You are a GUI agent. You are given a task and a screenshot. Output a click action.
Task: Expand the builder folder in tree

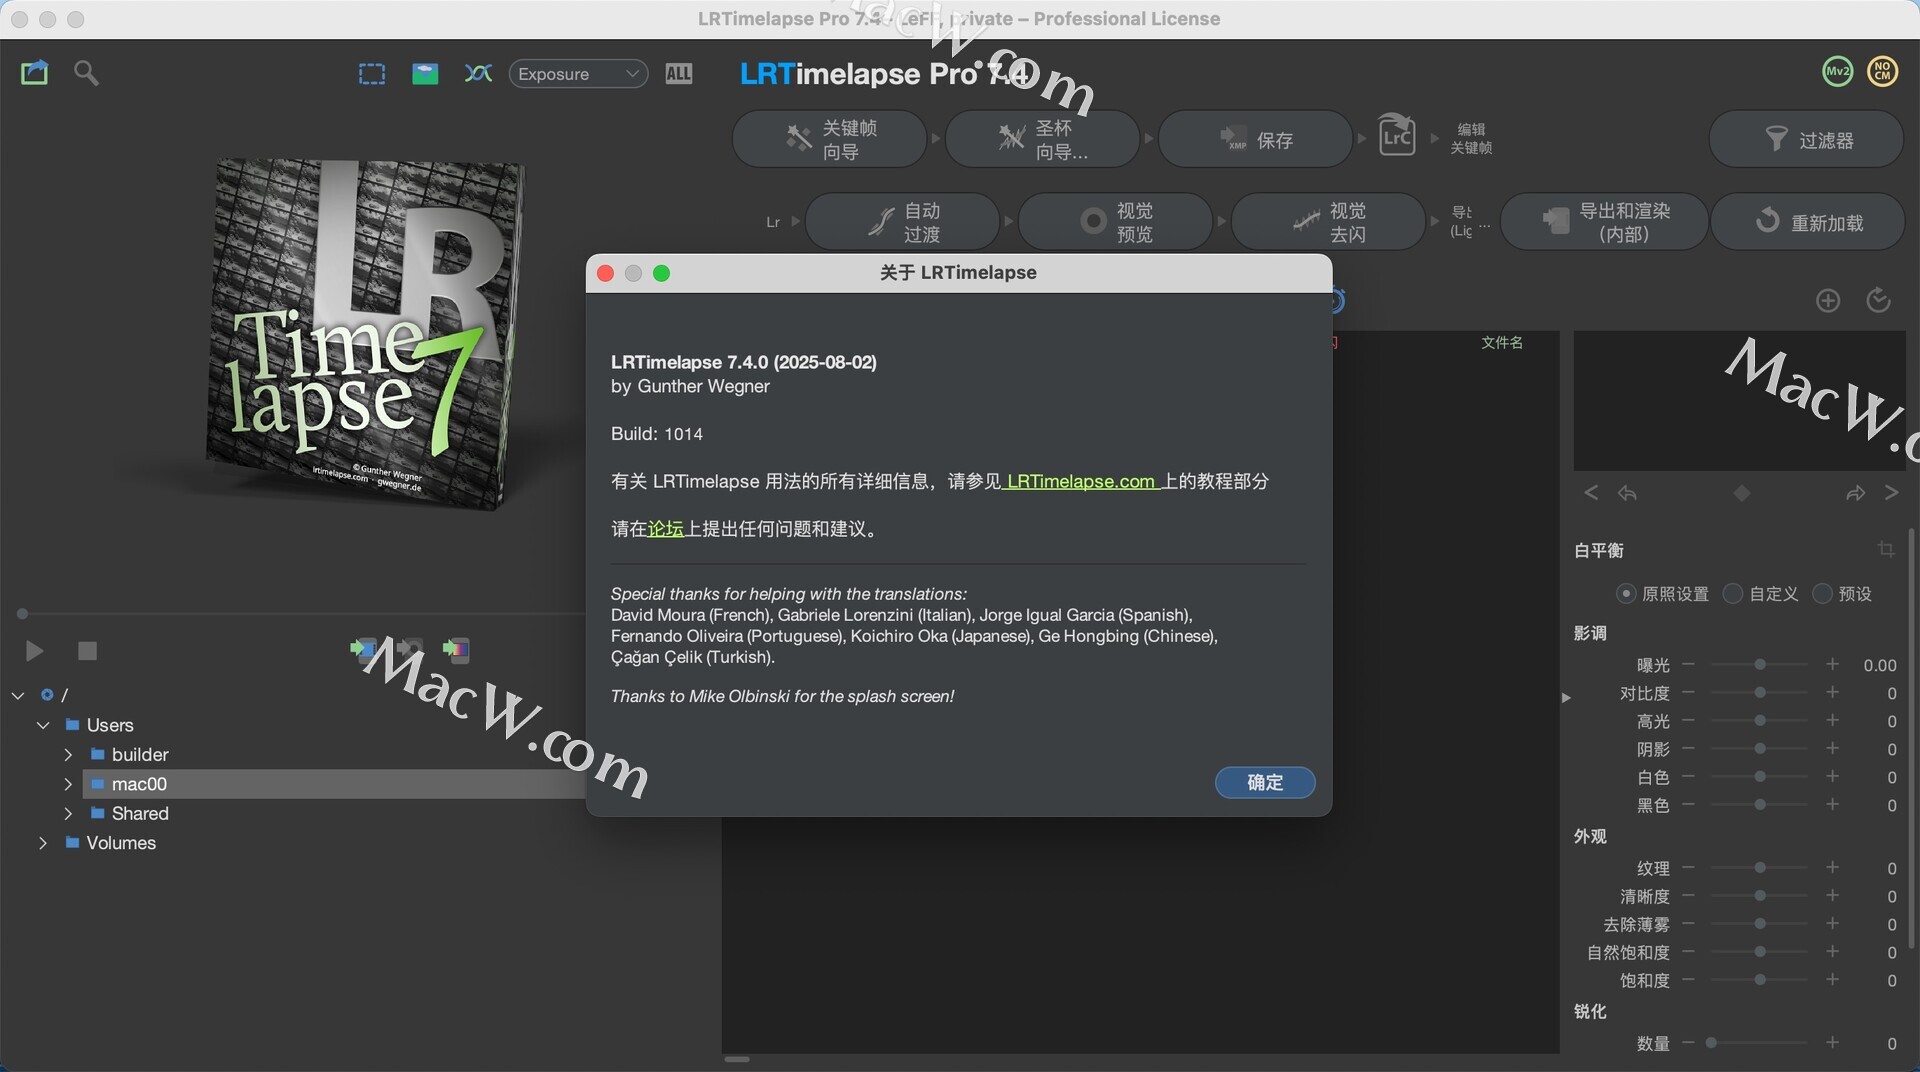[68, 755]
